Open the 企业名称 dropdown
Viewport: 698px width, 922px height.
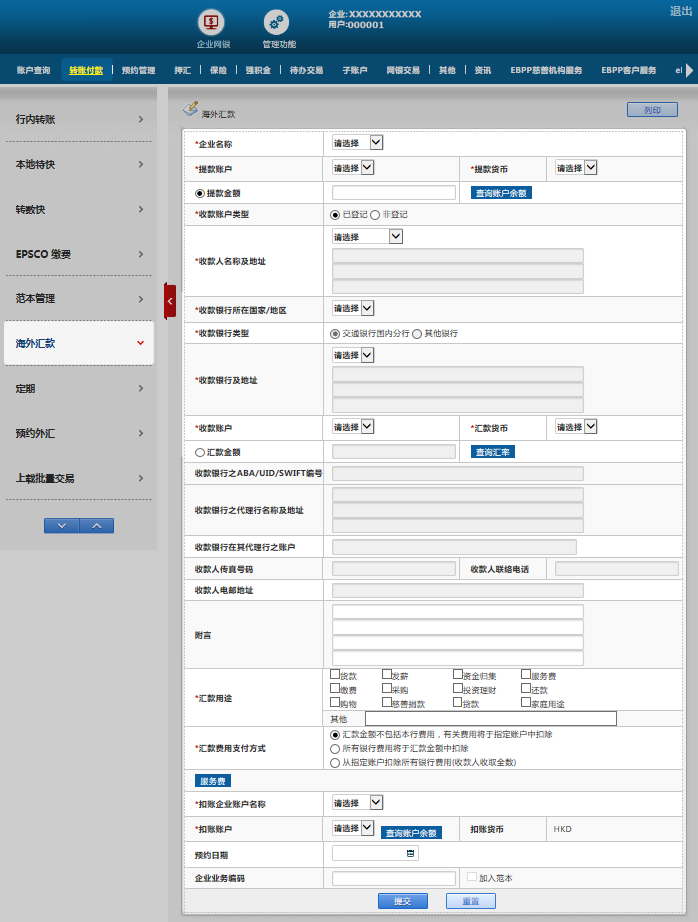point(357,143)
